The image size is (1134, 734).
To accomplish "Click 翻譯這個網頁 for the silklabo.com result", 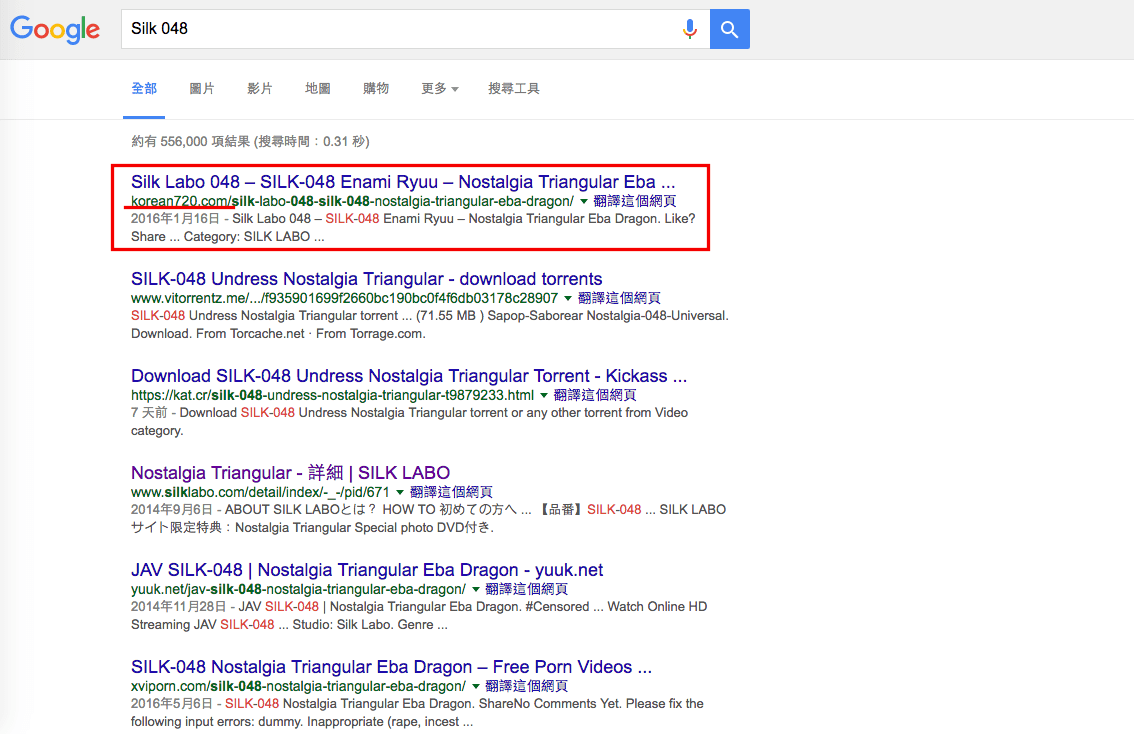I will pyautogui.click(x=451, y=492).
